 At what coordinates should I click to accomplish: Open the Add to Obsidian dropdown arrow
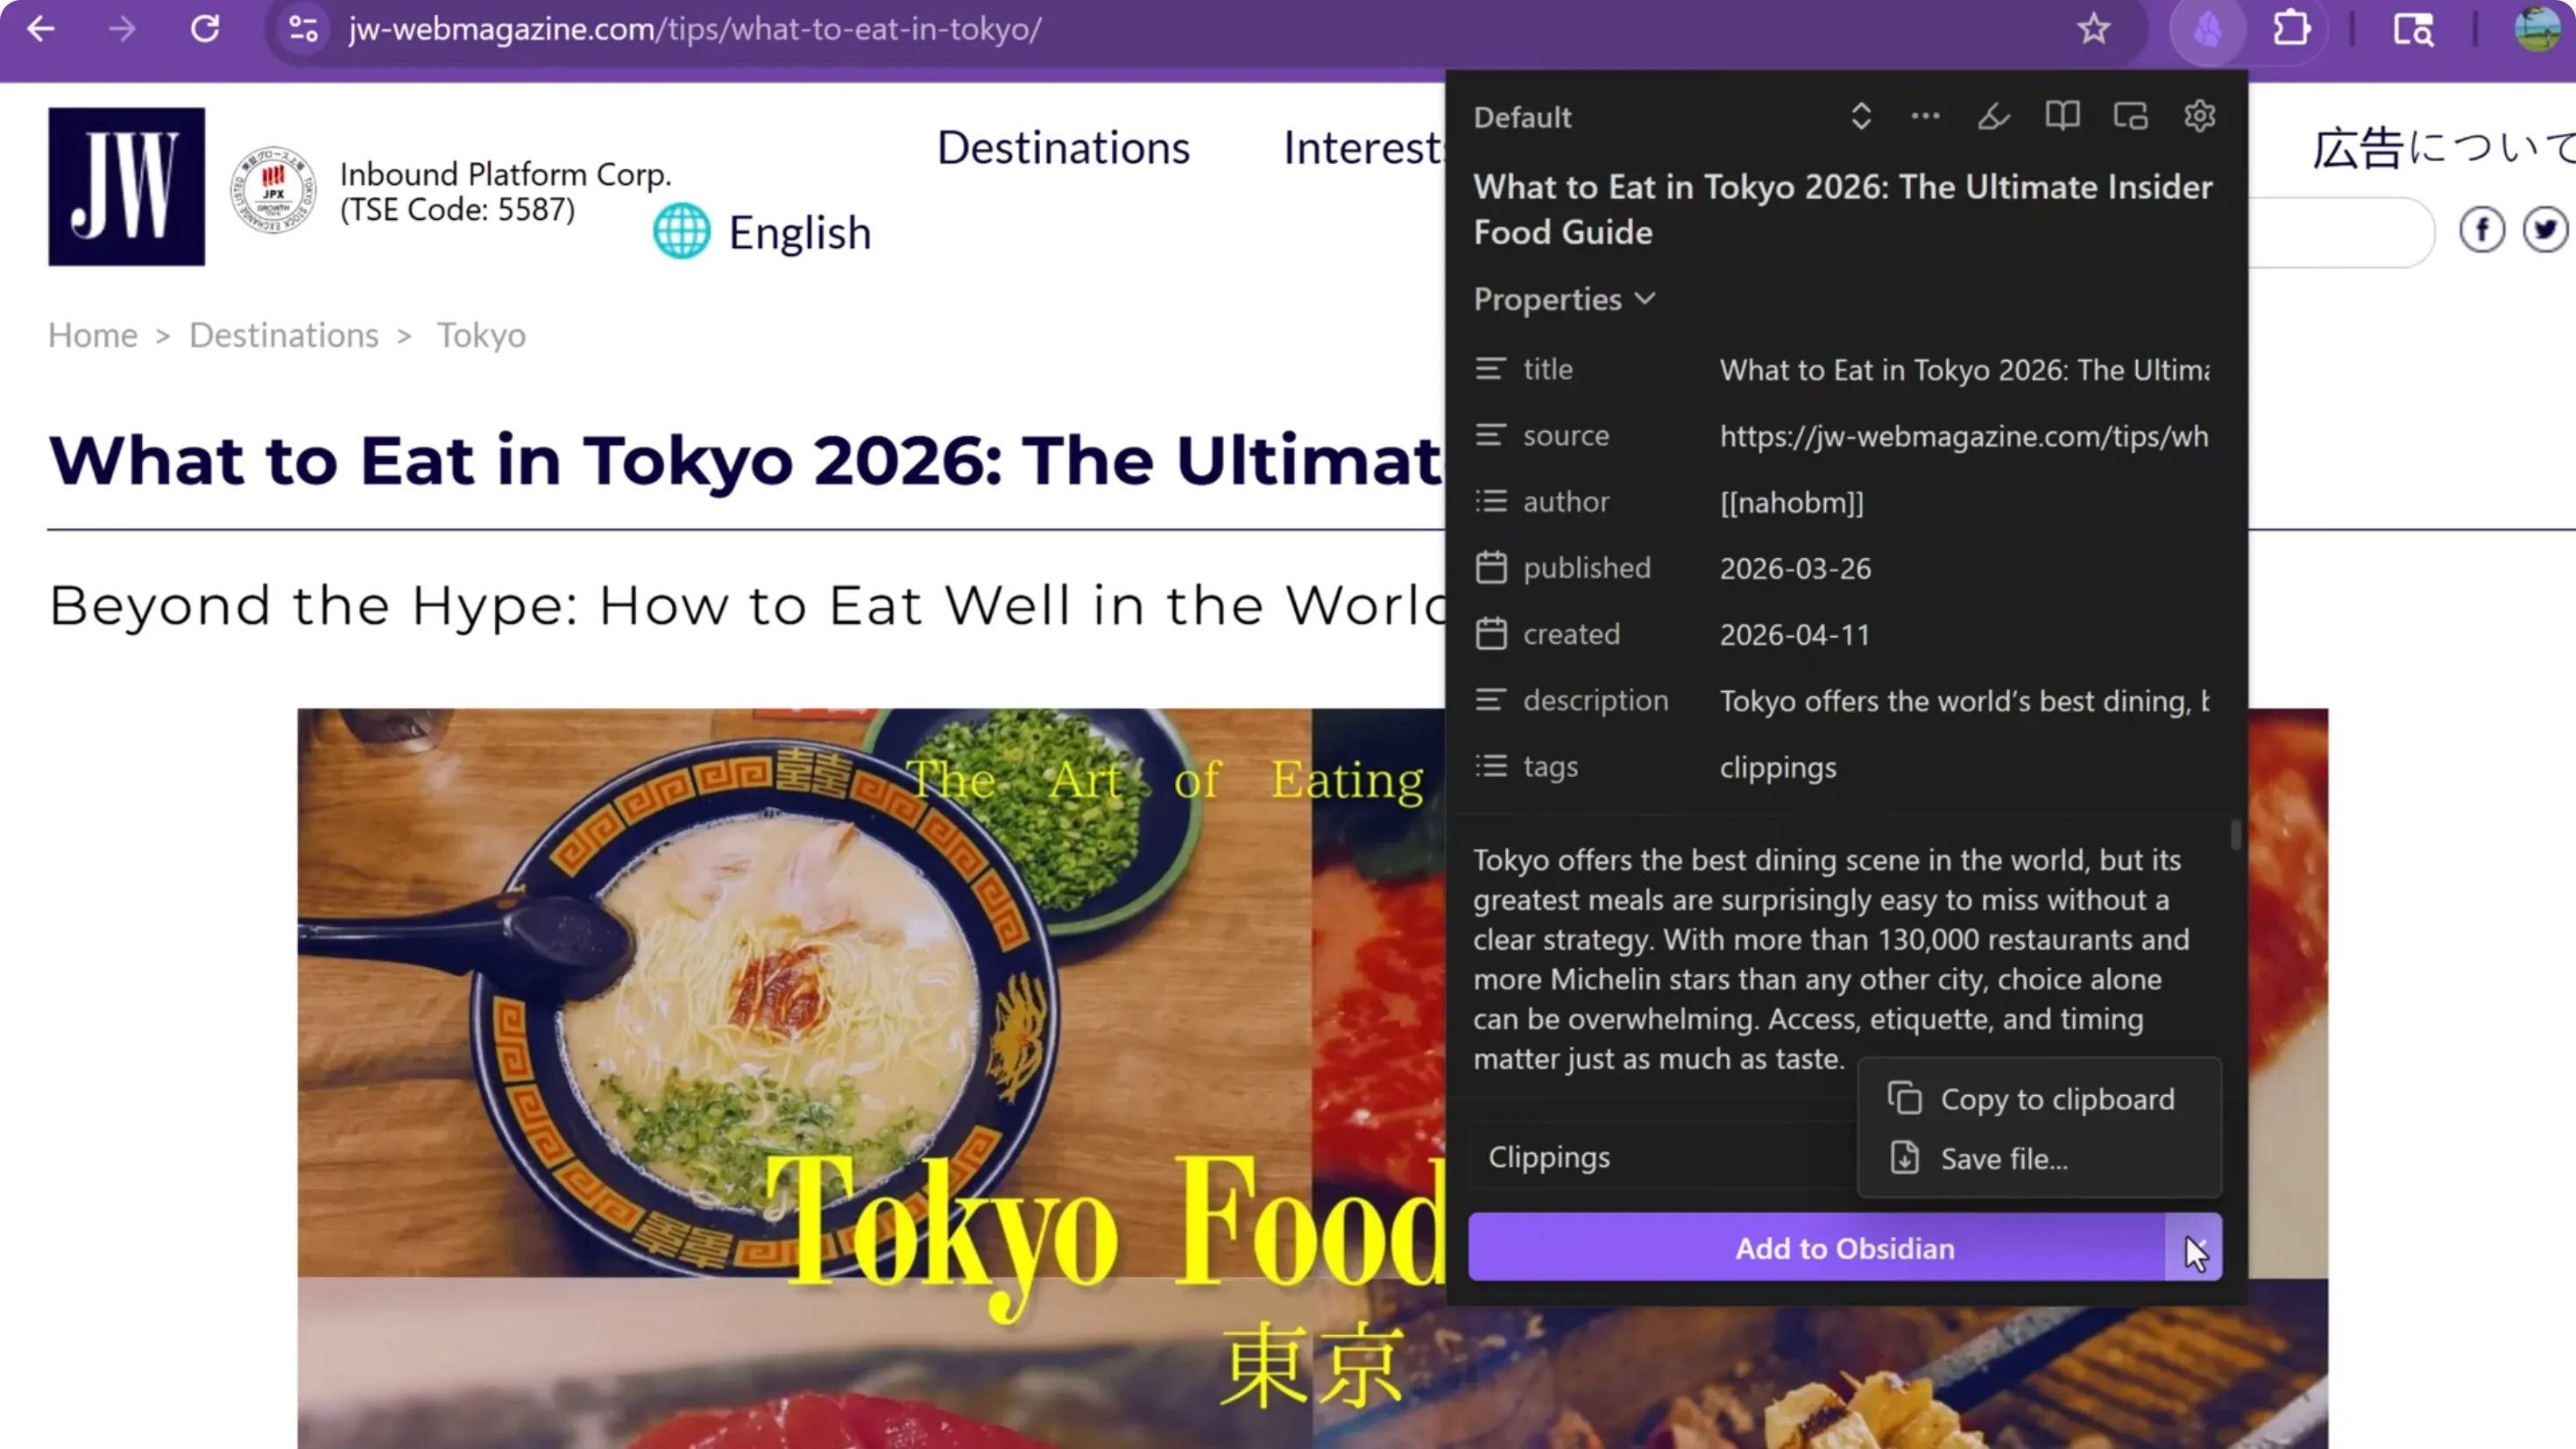2194,1248
